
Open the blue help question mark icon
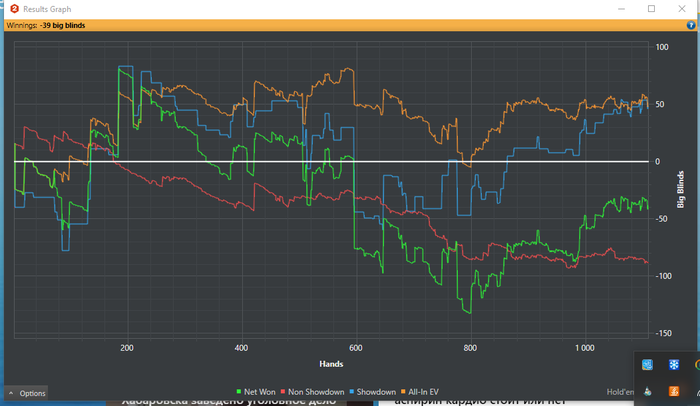point(691,25)
